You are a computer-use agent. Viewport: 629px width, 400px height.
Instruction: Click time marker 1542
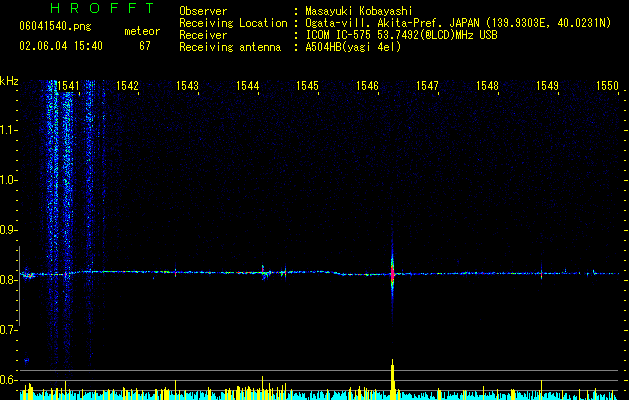(127, 86)
